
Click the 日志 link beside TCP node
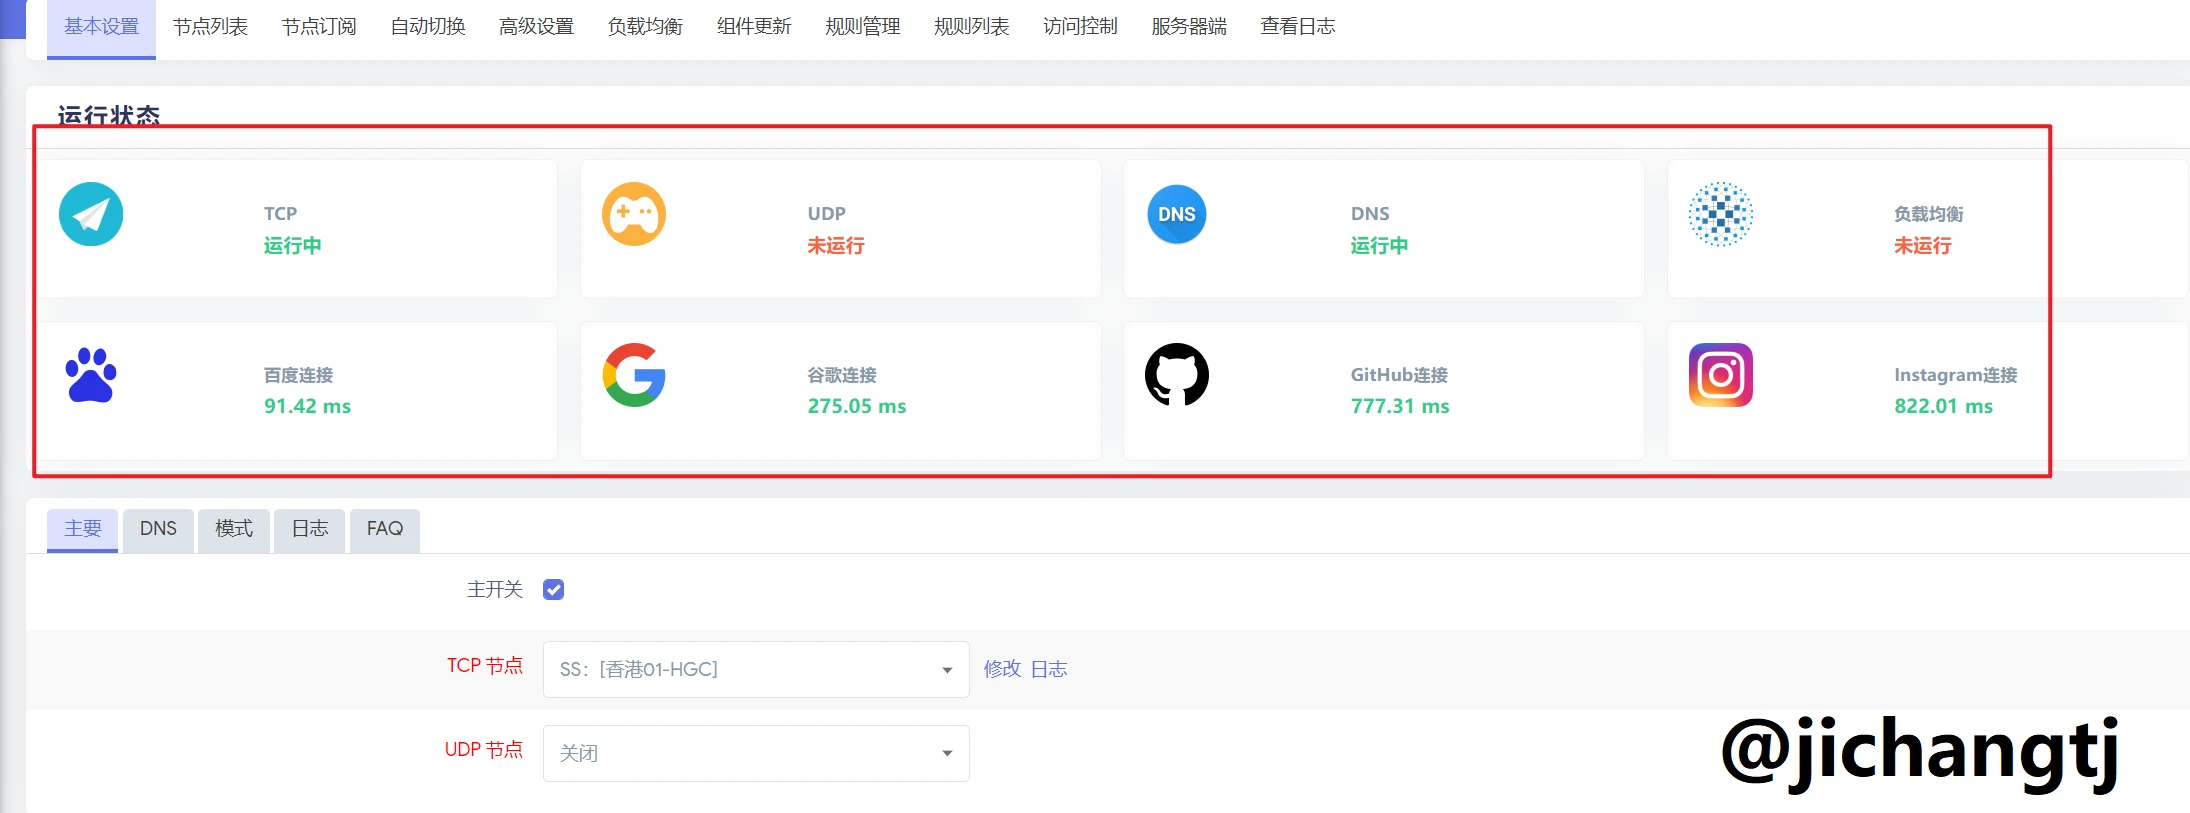1049,669
